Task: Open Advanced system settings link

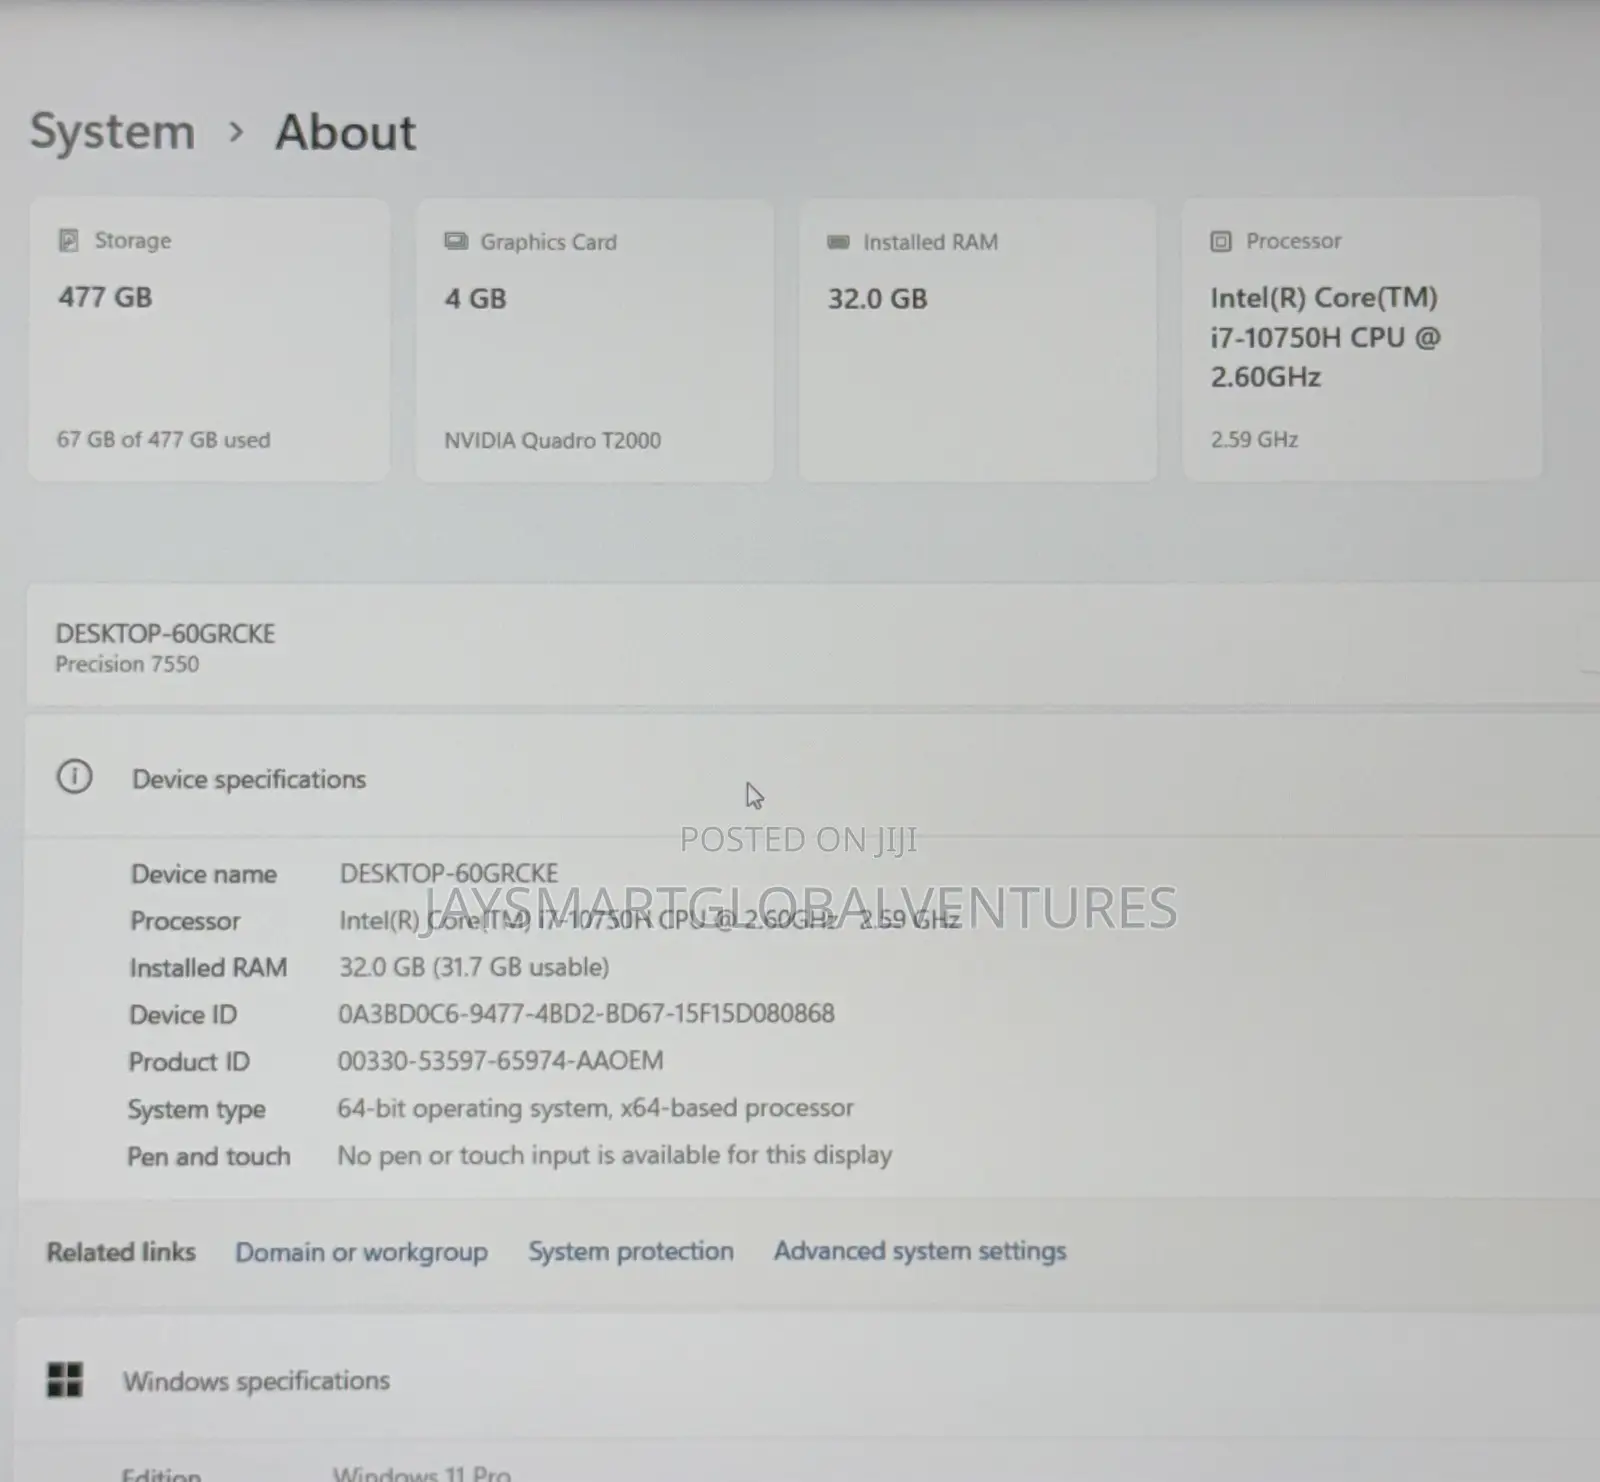Action: coord(920,1251)
